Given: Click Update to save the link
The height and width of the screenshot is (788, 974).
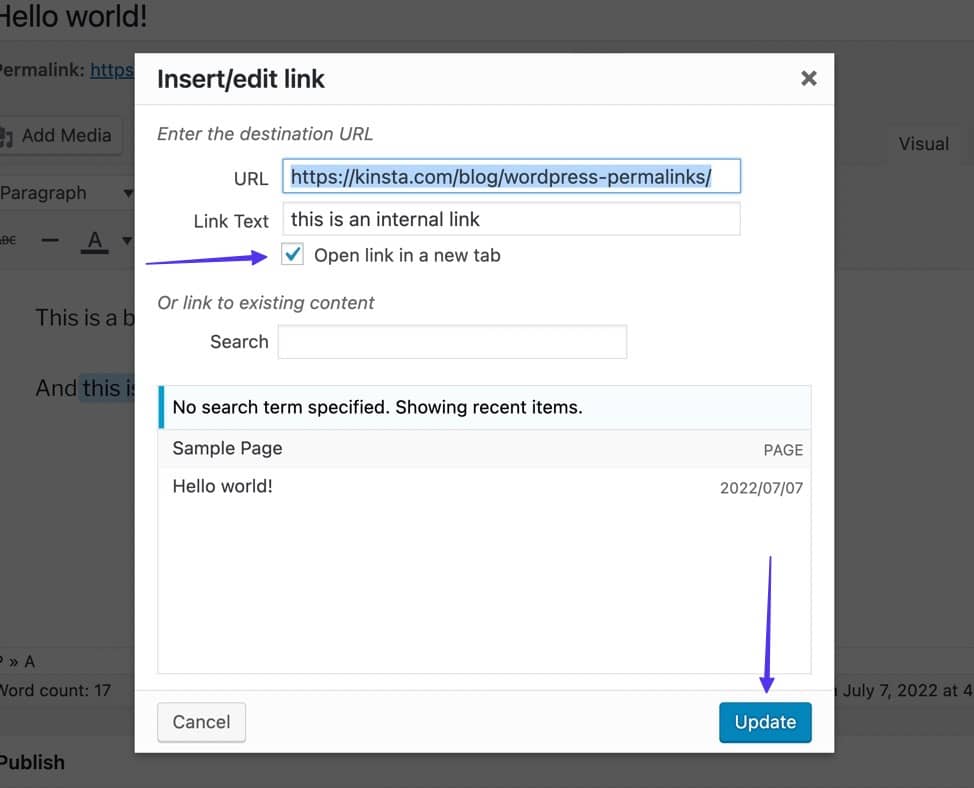Looking at the screenshot, I should click(765, 722).
